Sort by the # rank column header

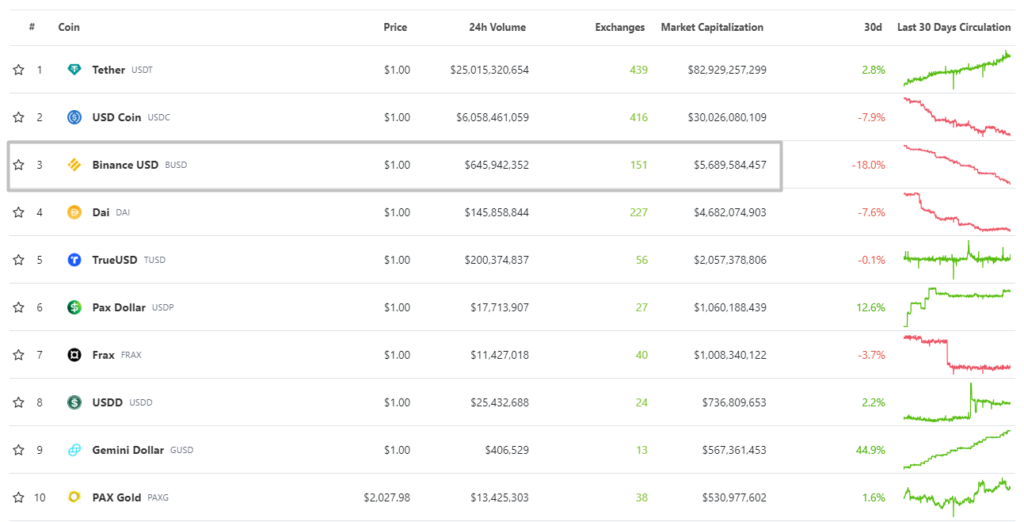[32, 27]
